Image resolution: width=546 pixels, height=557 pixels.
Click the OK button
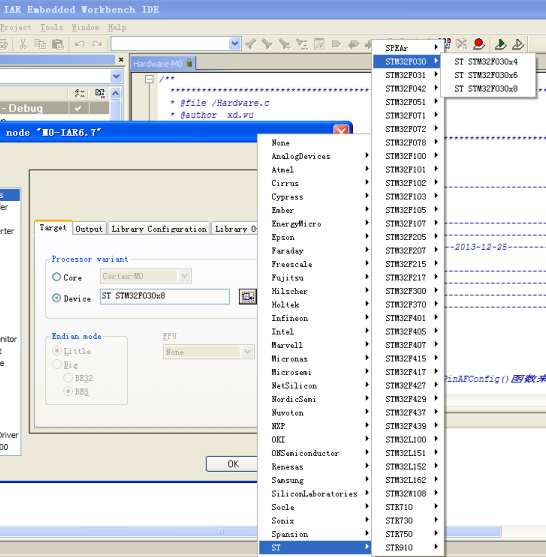click(233, 464)
